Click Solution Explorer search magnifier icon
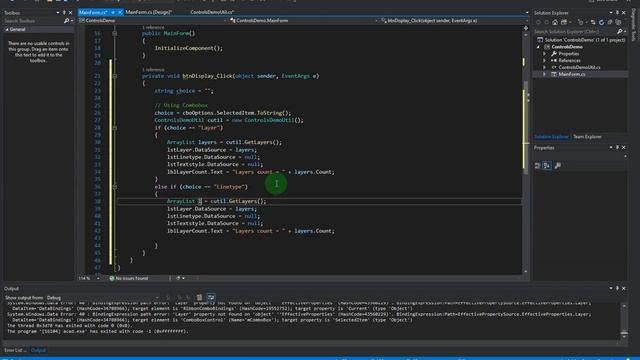Viewport: 640px width, 360px height. point(620,31)
